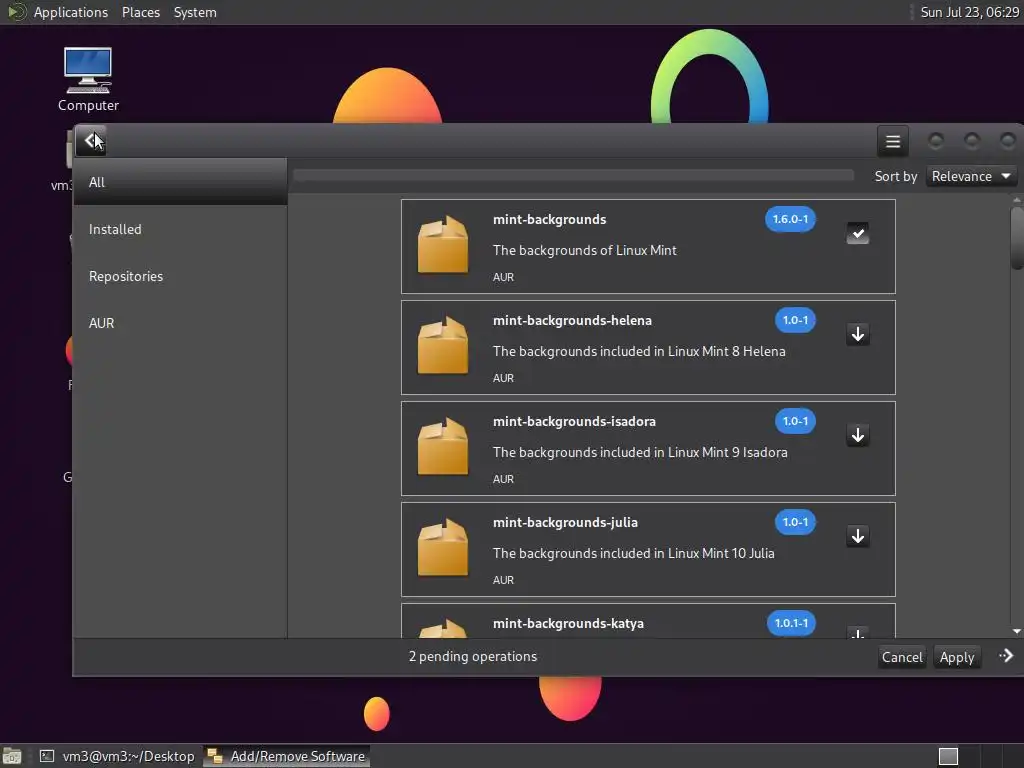Open the mint-backgrounds-isadora package title
This screenshot has height=768, width=1024.
pyautogui.click(x=574, y=421)
